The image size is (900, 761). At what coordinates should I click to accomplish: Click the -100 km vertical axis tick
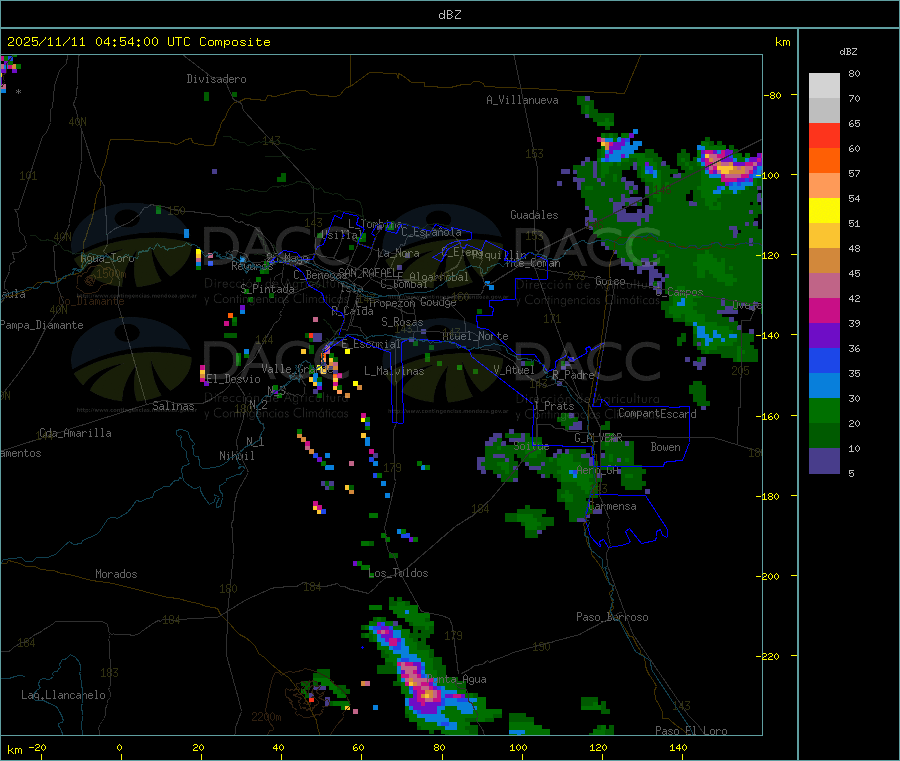tap(771, 175)
